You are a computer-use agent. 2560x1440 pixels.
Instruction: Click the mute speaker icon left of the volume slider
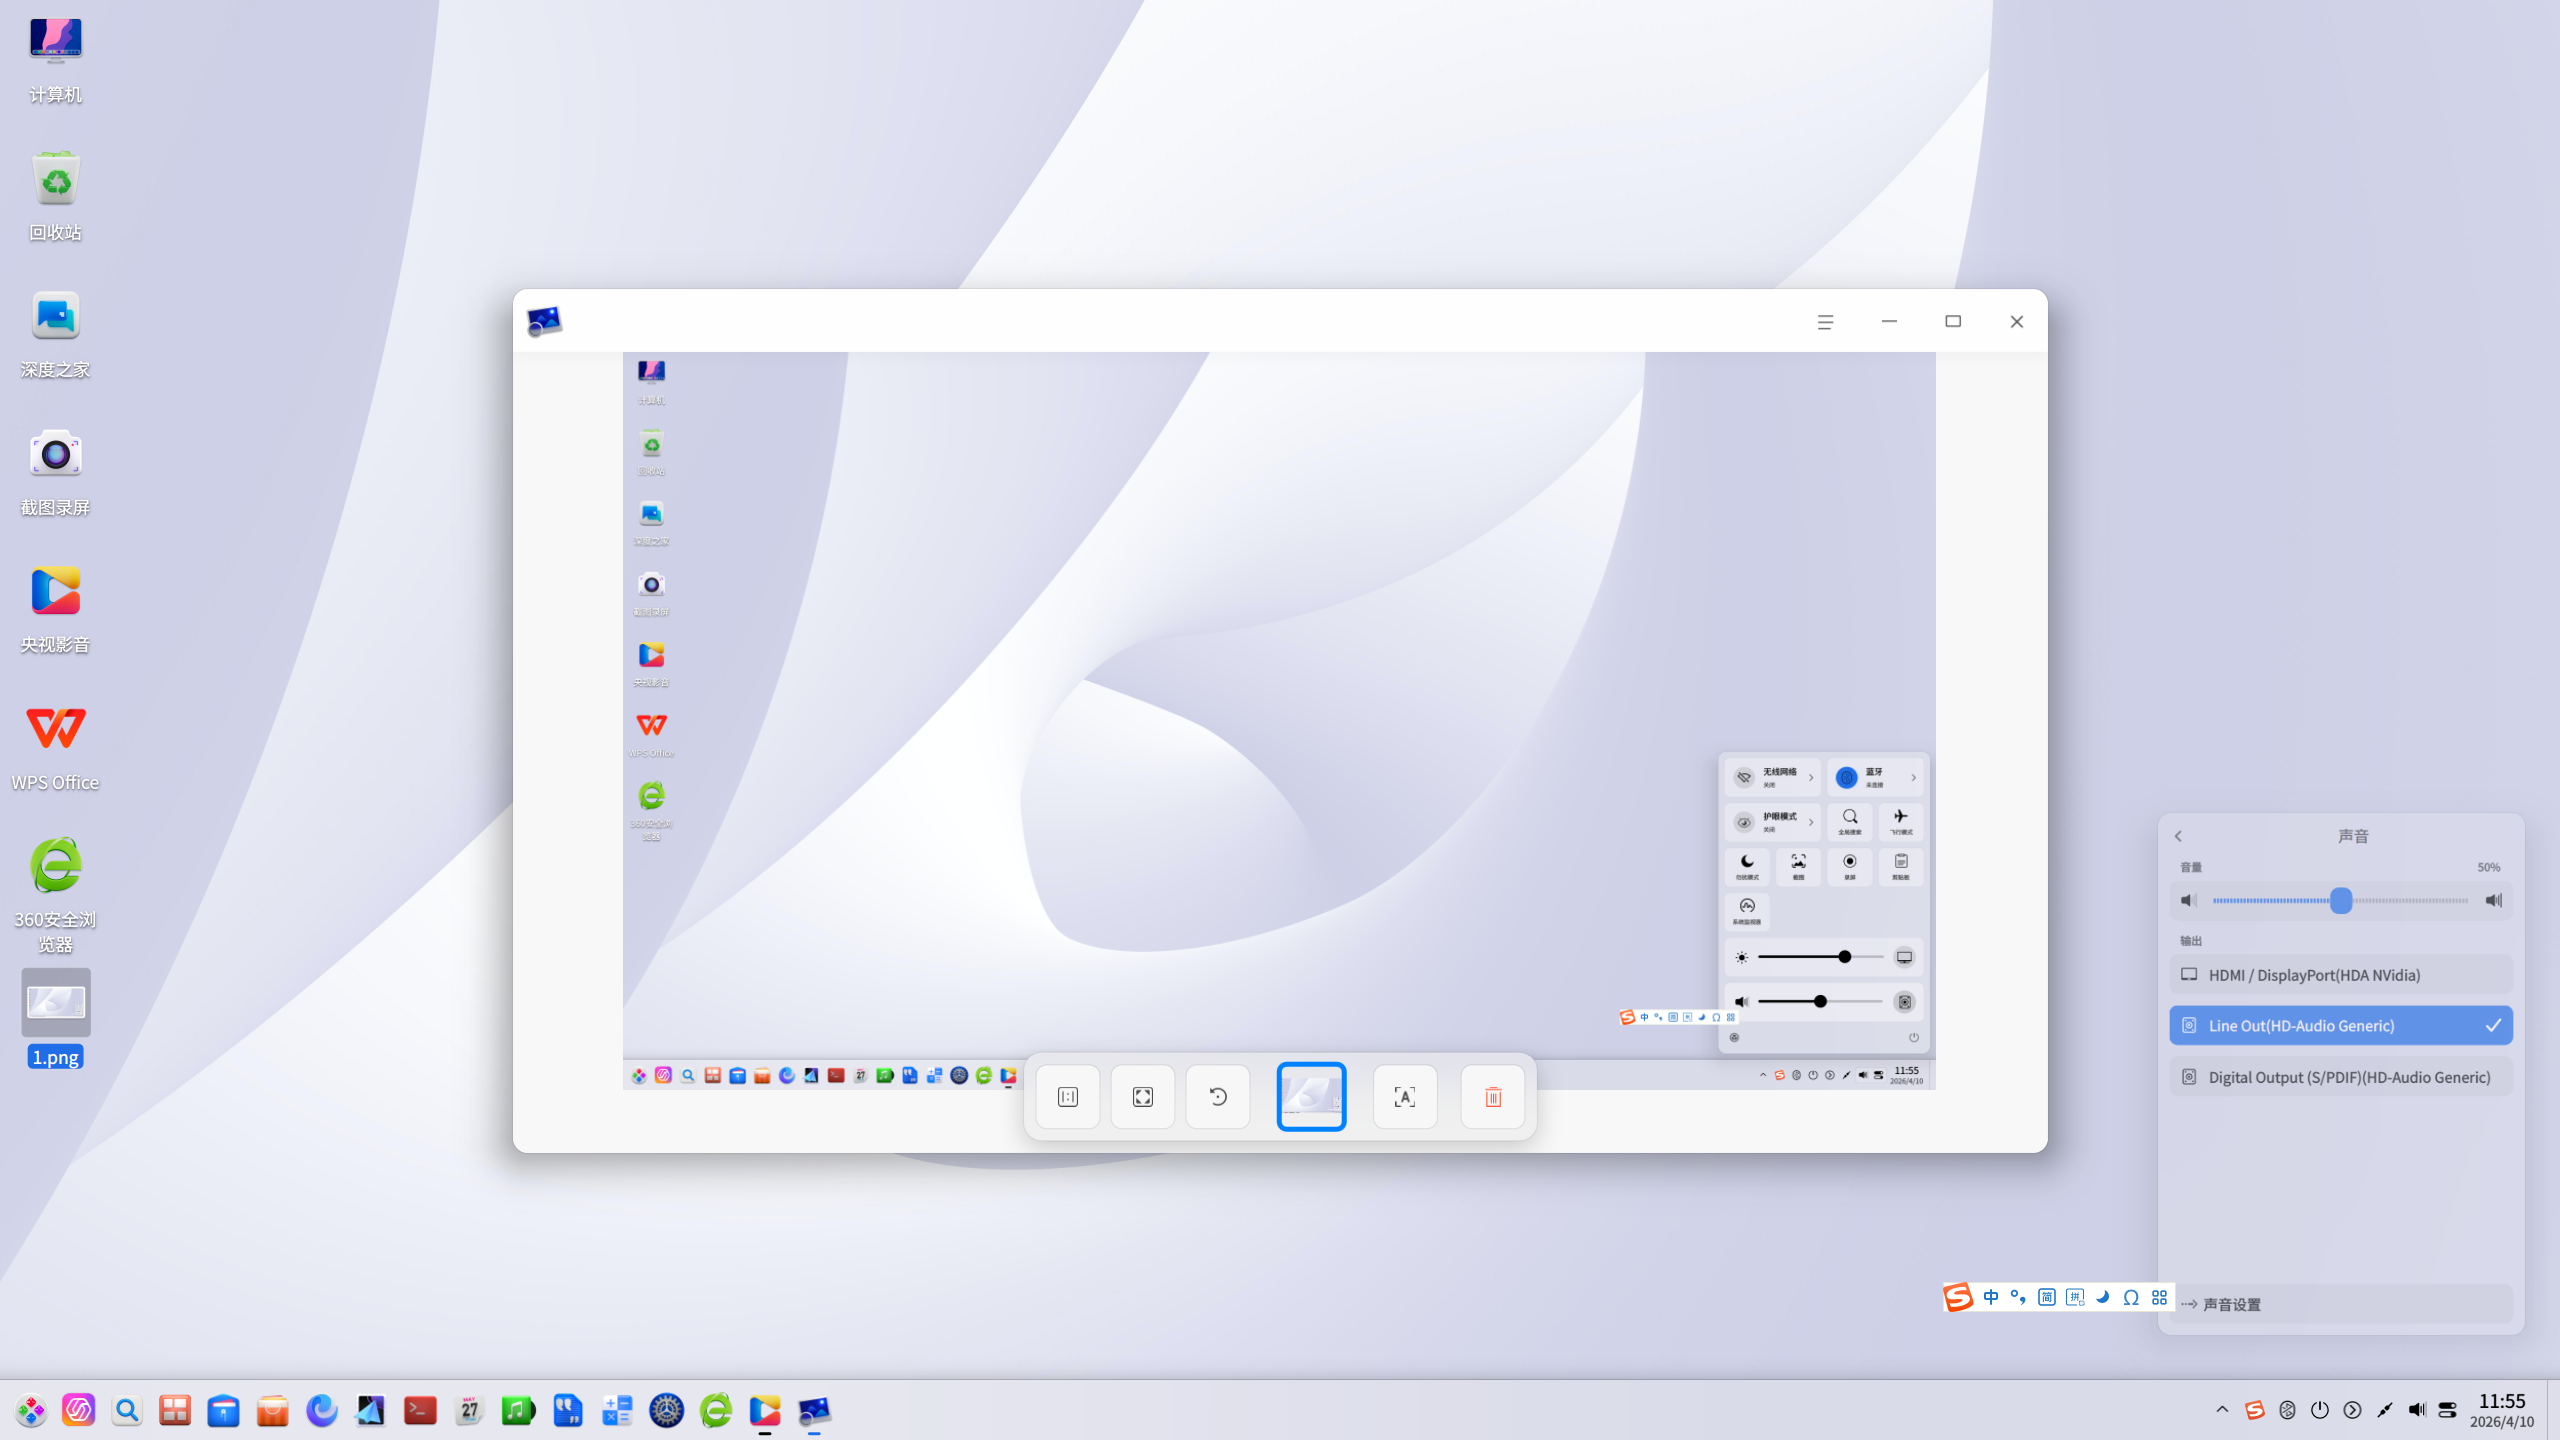click(x=2188, y=900)
